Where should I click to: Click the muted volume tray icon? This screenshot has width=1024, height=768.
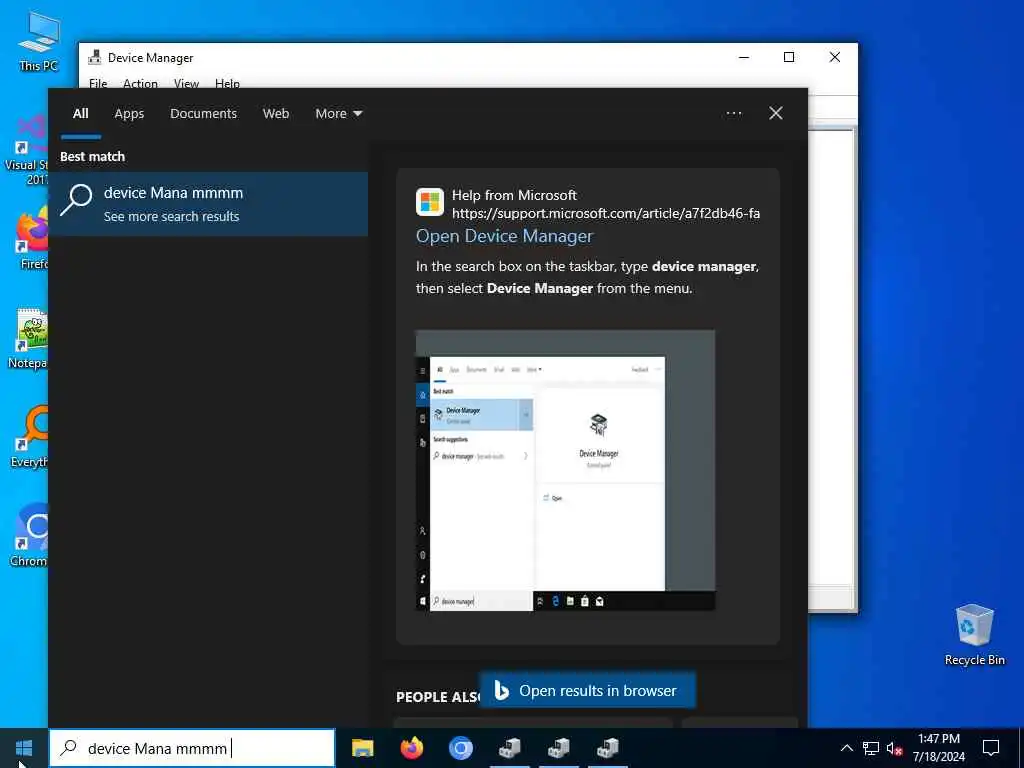coord(894,748)
